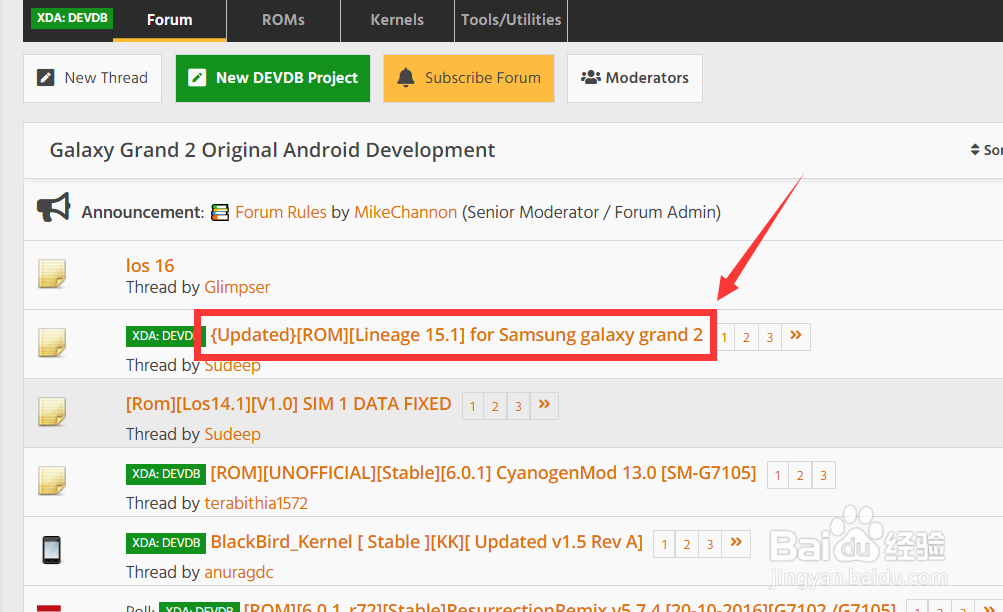Viewport: 1003px width, 612px height.
Task: Open anuragdc's profile
Action: click(x=239, y=572)
